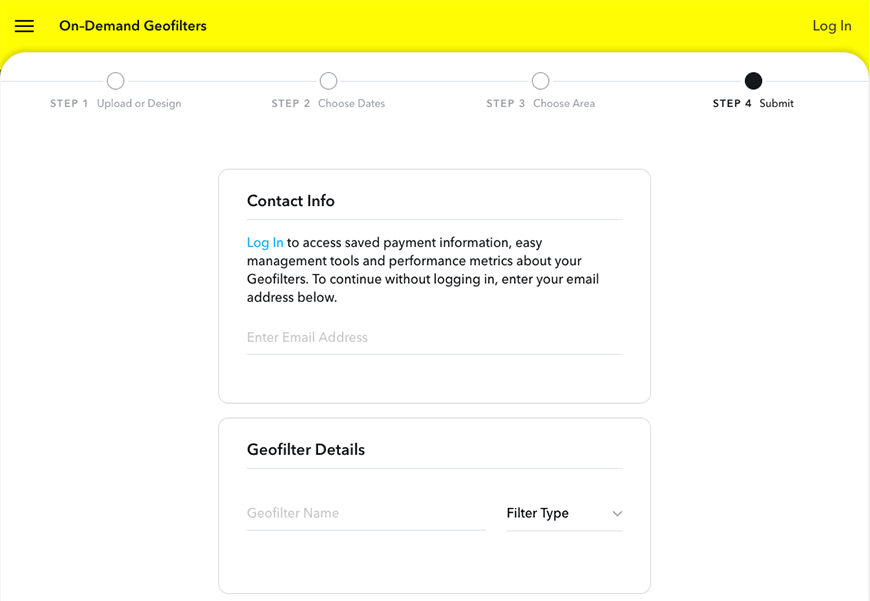Click the Step 1 progress circle
The image size is (870, 601).
tap(115, 81)
